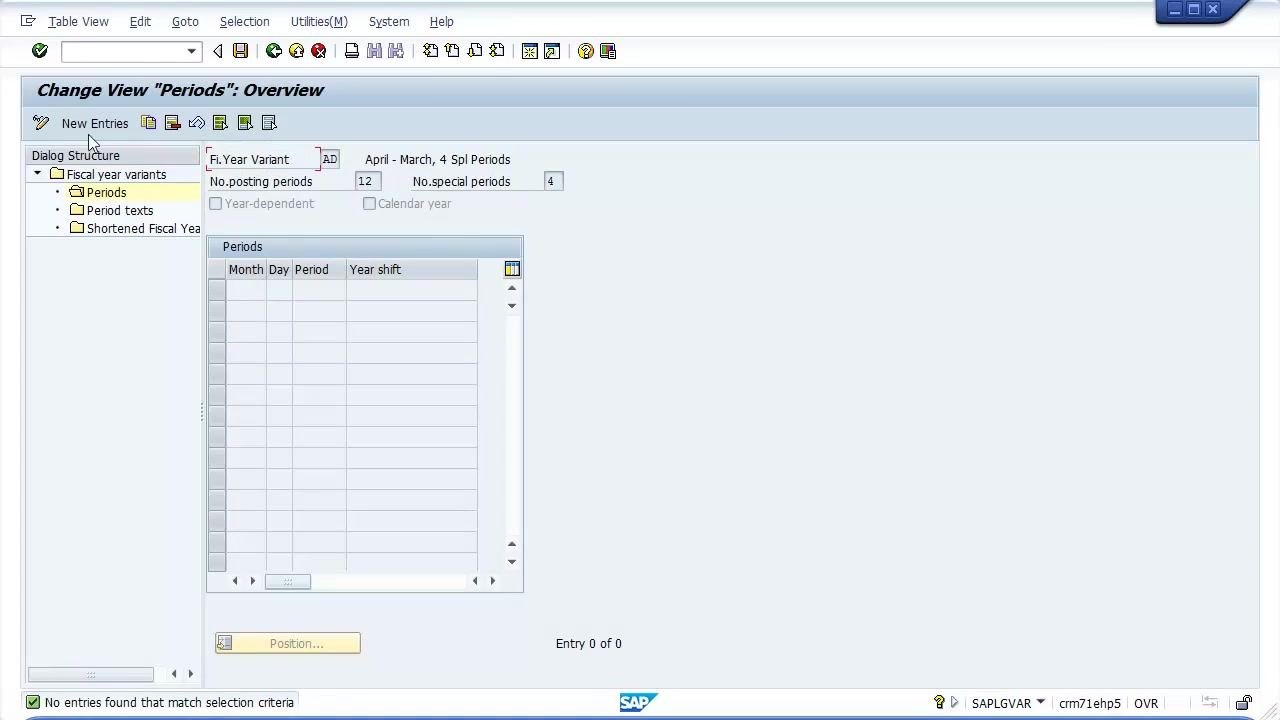The image size is (1280, 720).
Task: Open the command field dropdown arrow
Action: (191, 51)
